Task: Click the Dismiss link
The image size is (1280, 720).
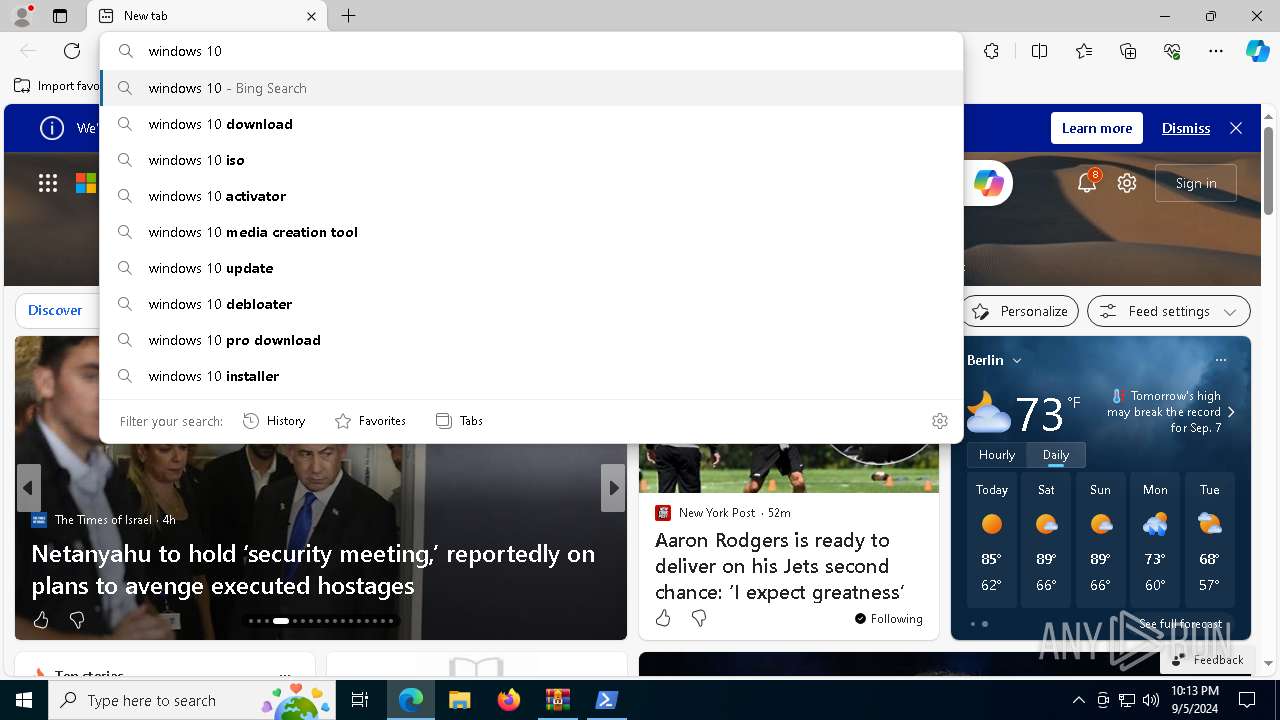Action: (x=1186, y=128)
